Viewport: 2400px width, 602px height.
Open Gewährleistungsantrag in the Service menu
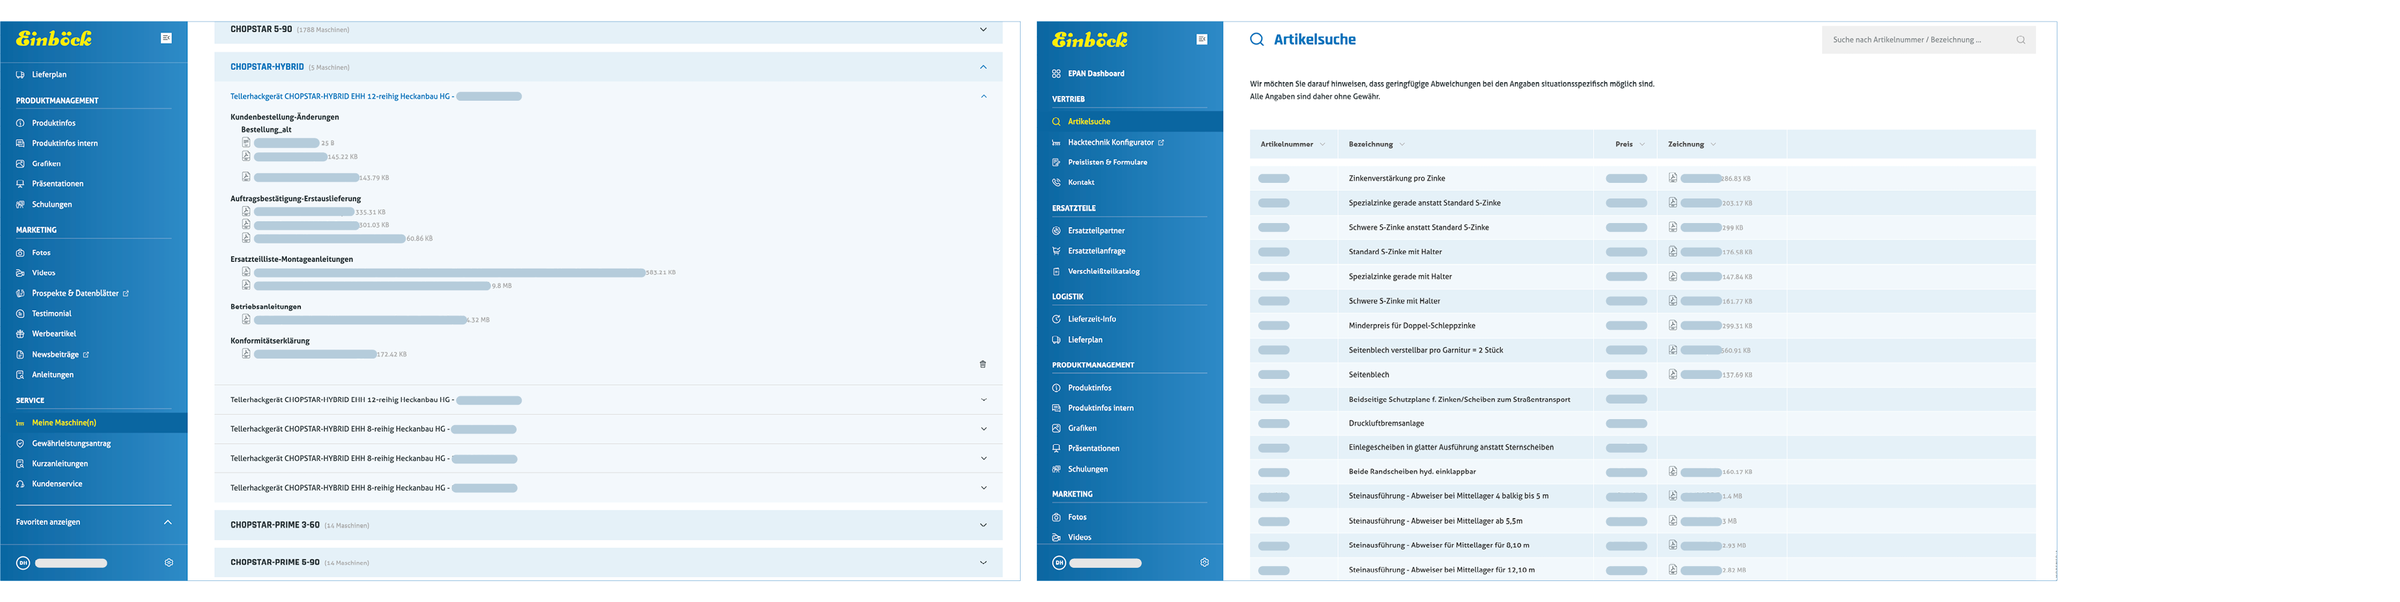[x=71, y=443]
